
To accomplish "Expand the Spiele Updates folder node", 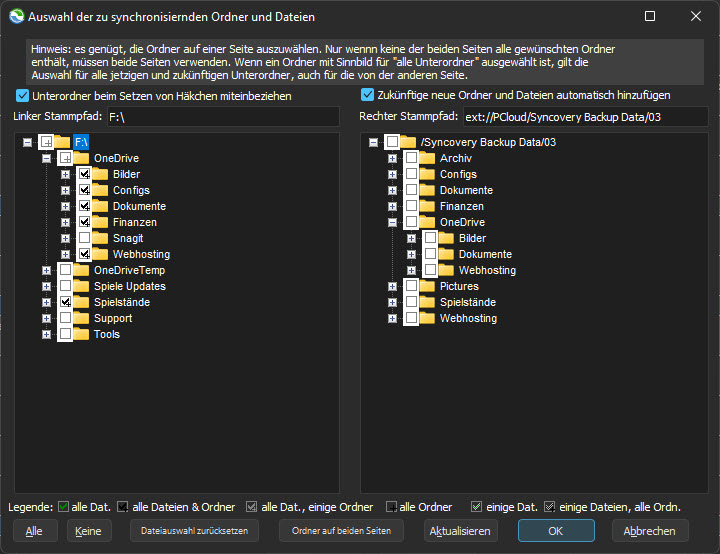I will pyautogui.click(x=47, y=286).
